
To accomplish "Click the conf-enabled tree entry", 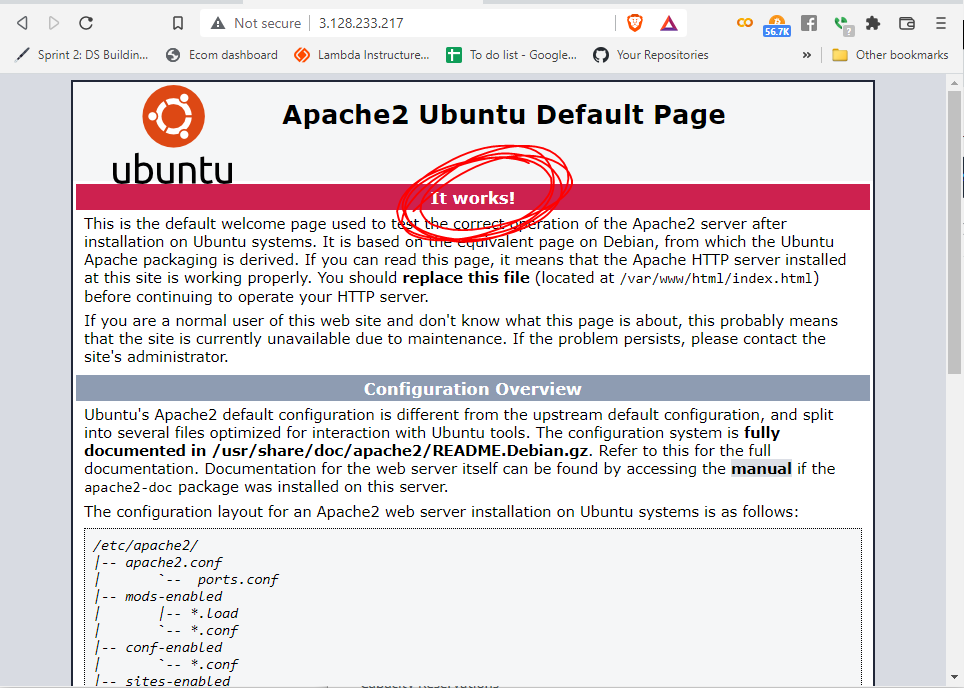I will click(x=173, y=647).
